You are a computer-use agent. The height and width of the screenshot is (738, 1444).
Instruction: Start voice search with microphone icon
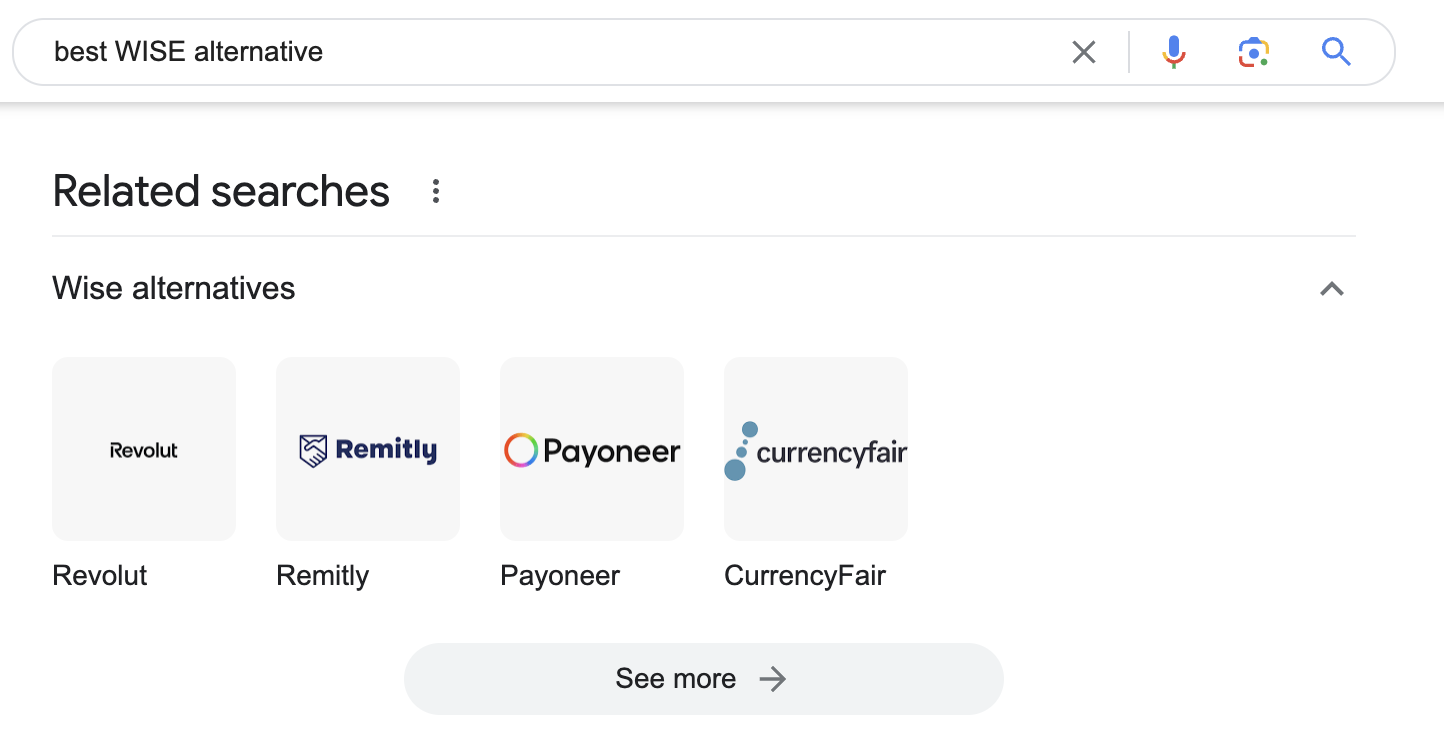pos(1174,52)
